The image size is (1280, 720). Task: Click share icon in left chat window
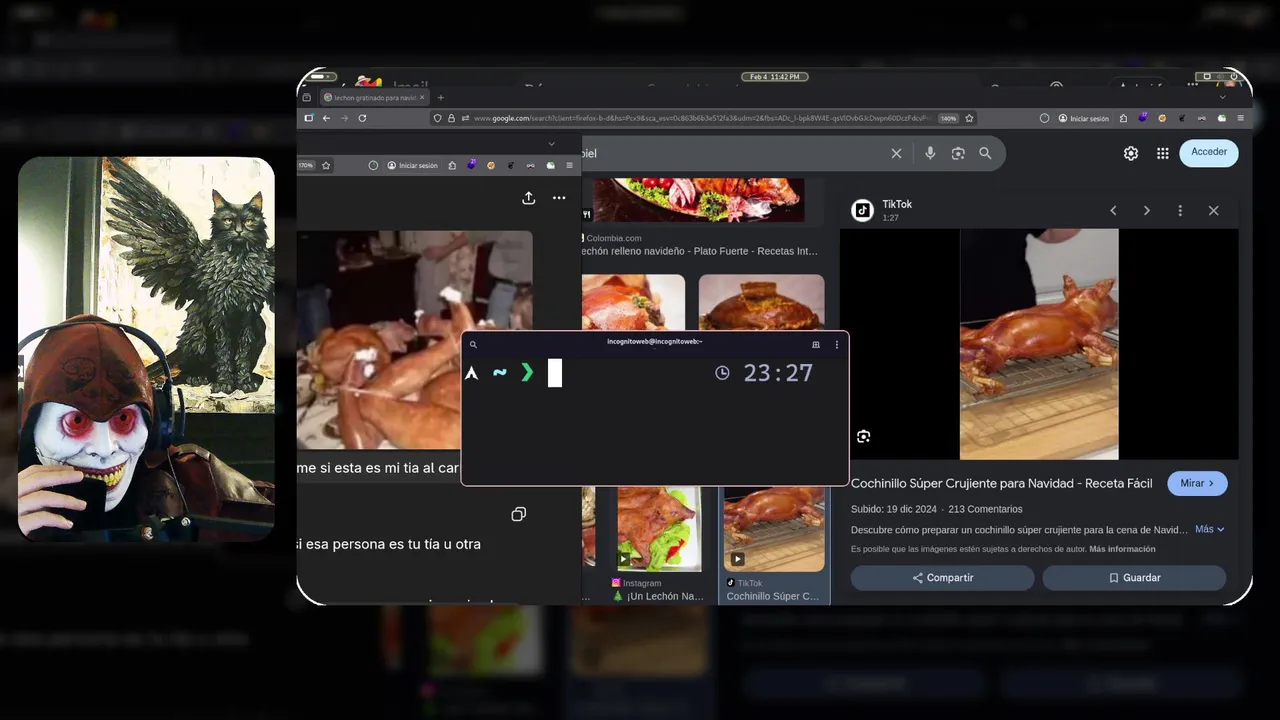(x=528, y=198)
